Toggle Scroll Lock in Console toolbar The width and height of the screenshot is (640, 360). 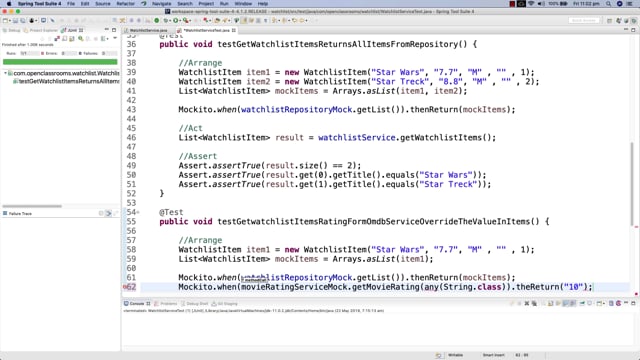tap(558, 303)
